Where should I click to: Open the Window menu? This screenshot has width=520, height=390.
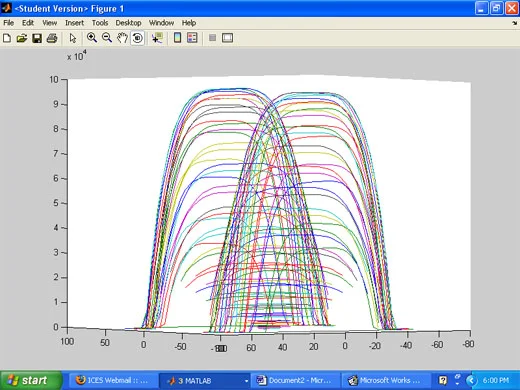[162, 23]
